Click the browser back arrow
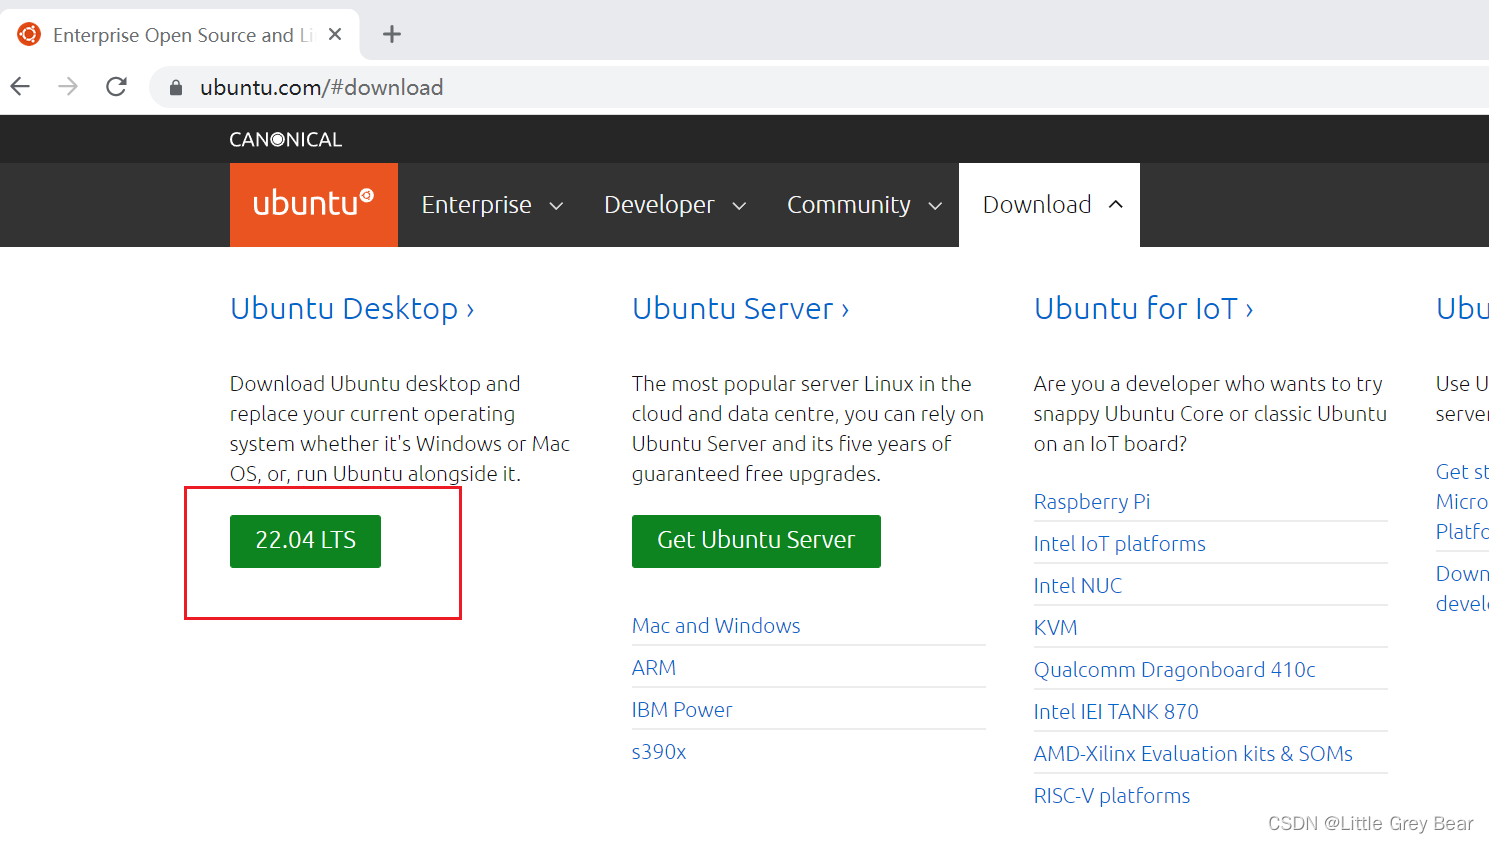The image size is (1489, 843). tap(20, 87)
